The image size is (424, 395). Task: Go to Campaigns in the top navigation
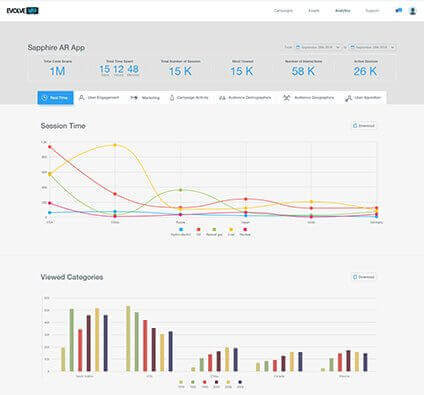pos(283,11)
